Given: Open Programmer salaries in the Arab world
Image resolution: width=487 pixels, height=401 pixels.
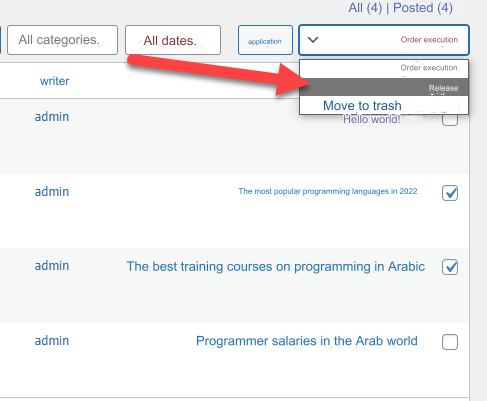Looking at the screenshot, I should [307, 341].
